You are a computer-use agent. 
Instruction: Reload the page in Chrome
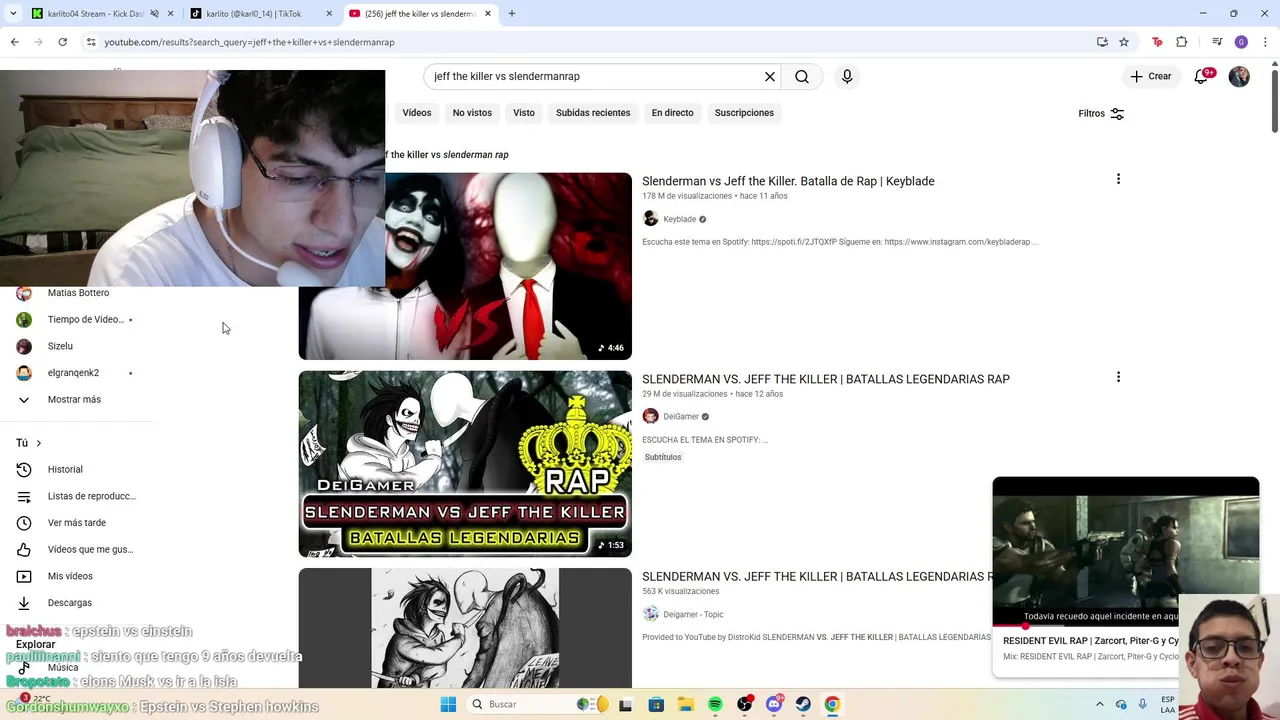[62, 42]
